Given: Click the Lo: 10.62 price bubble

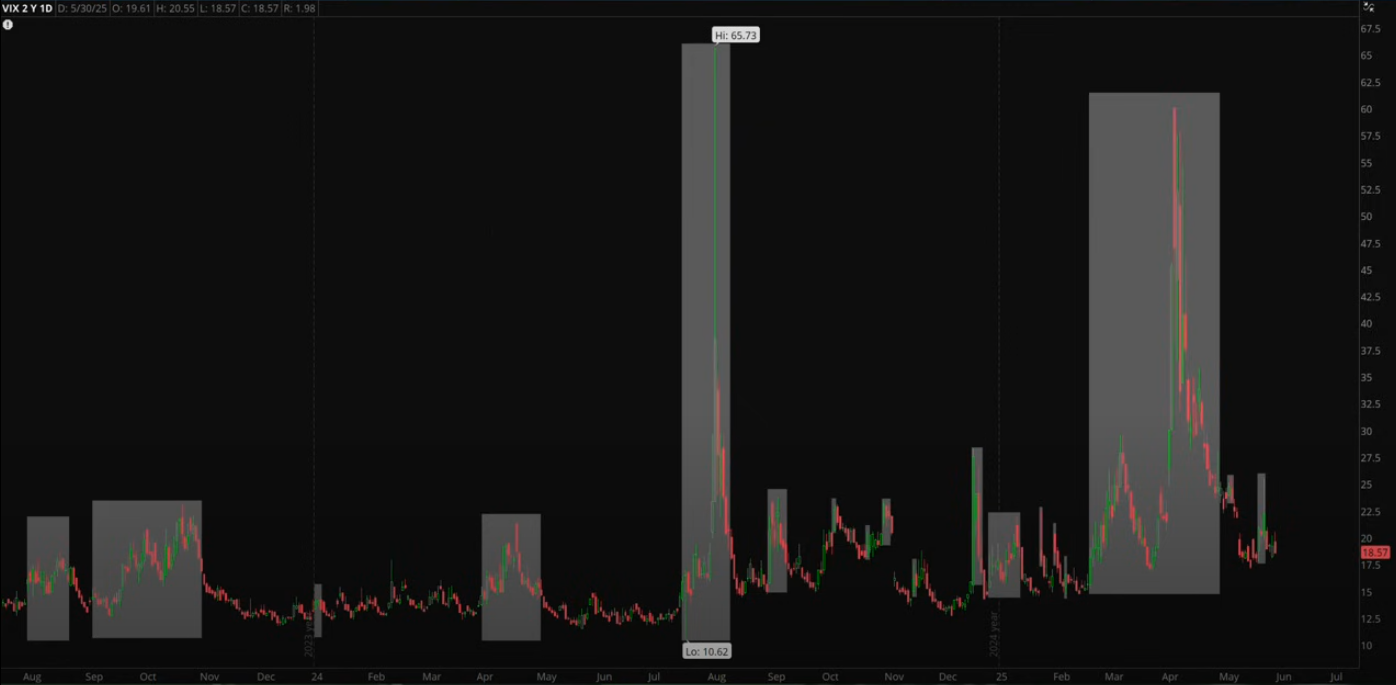Looking at the screenshot, I should [x=706, y=651].
